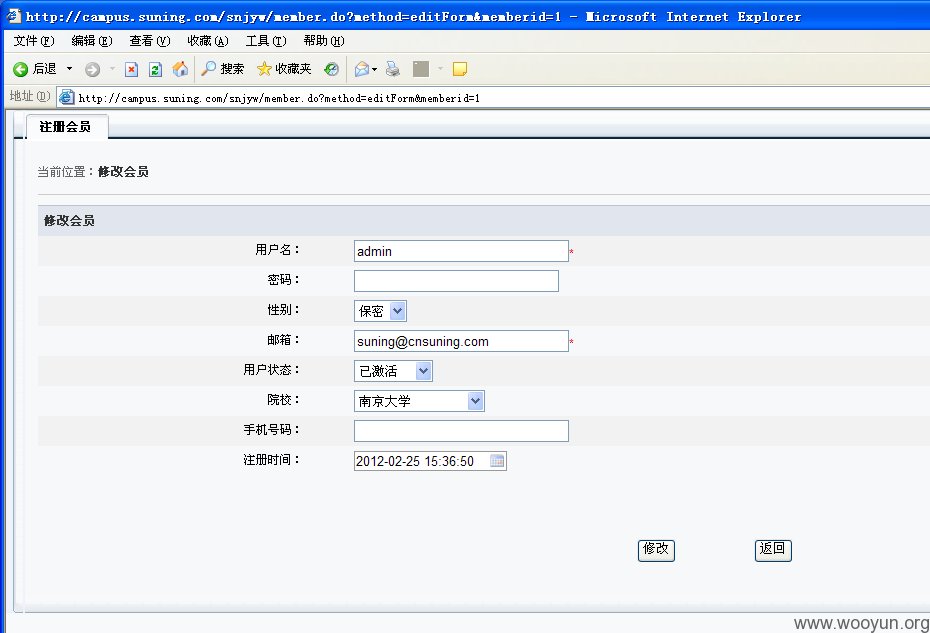Click the History toolbar icon
930x633 pixels.
point(332,69)
